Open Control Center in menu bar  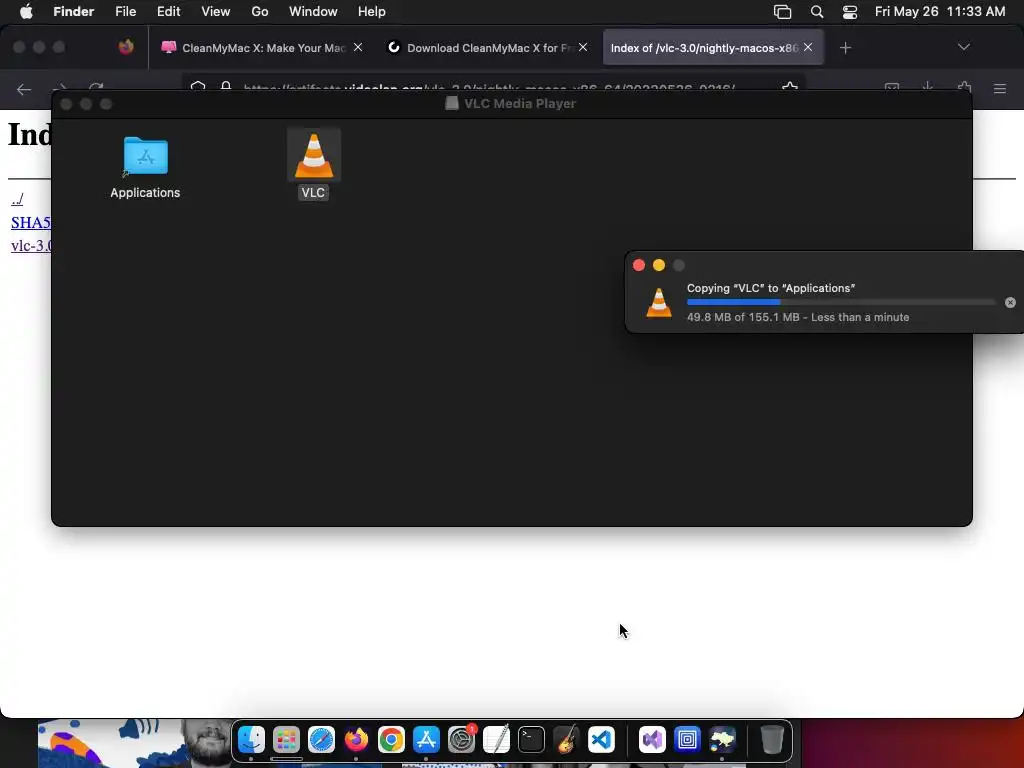(850, 12)
